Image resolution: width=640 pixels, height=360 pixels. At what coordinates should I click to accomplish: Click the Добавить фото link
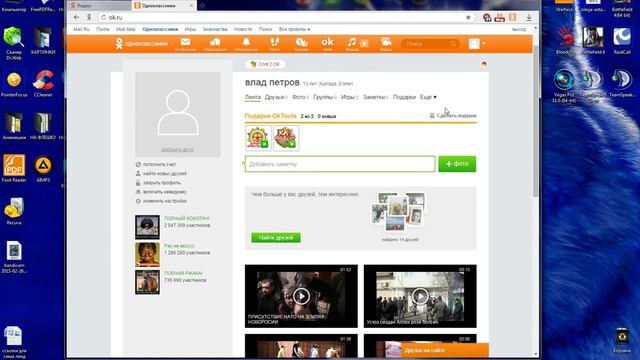[178, 149]
